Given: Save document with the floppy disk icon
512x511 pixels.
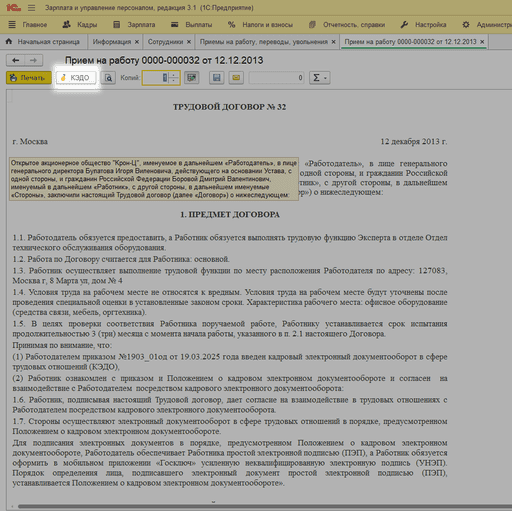Looking at the screenshot, I should [x=217, y=78].
